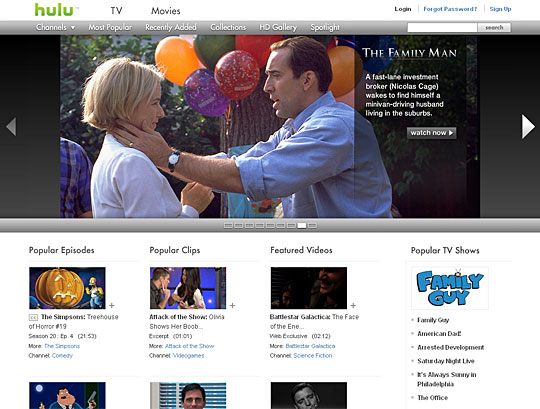Click the Popular Clips heading
Viewport: 540px width, 409px height.
(175, 250)
